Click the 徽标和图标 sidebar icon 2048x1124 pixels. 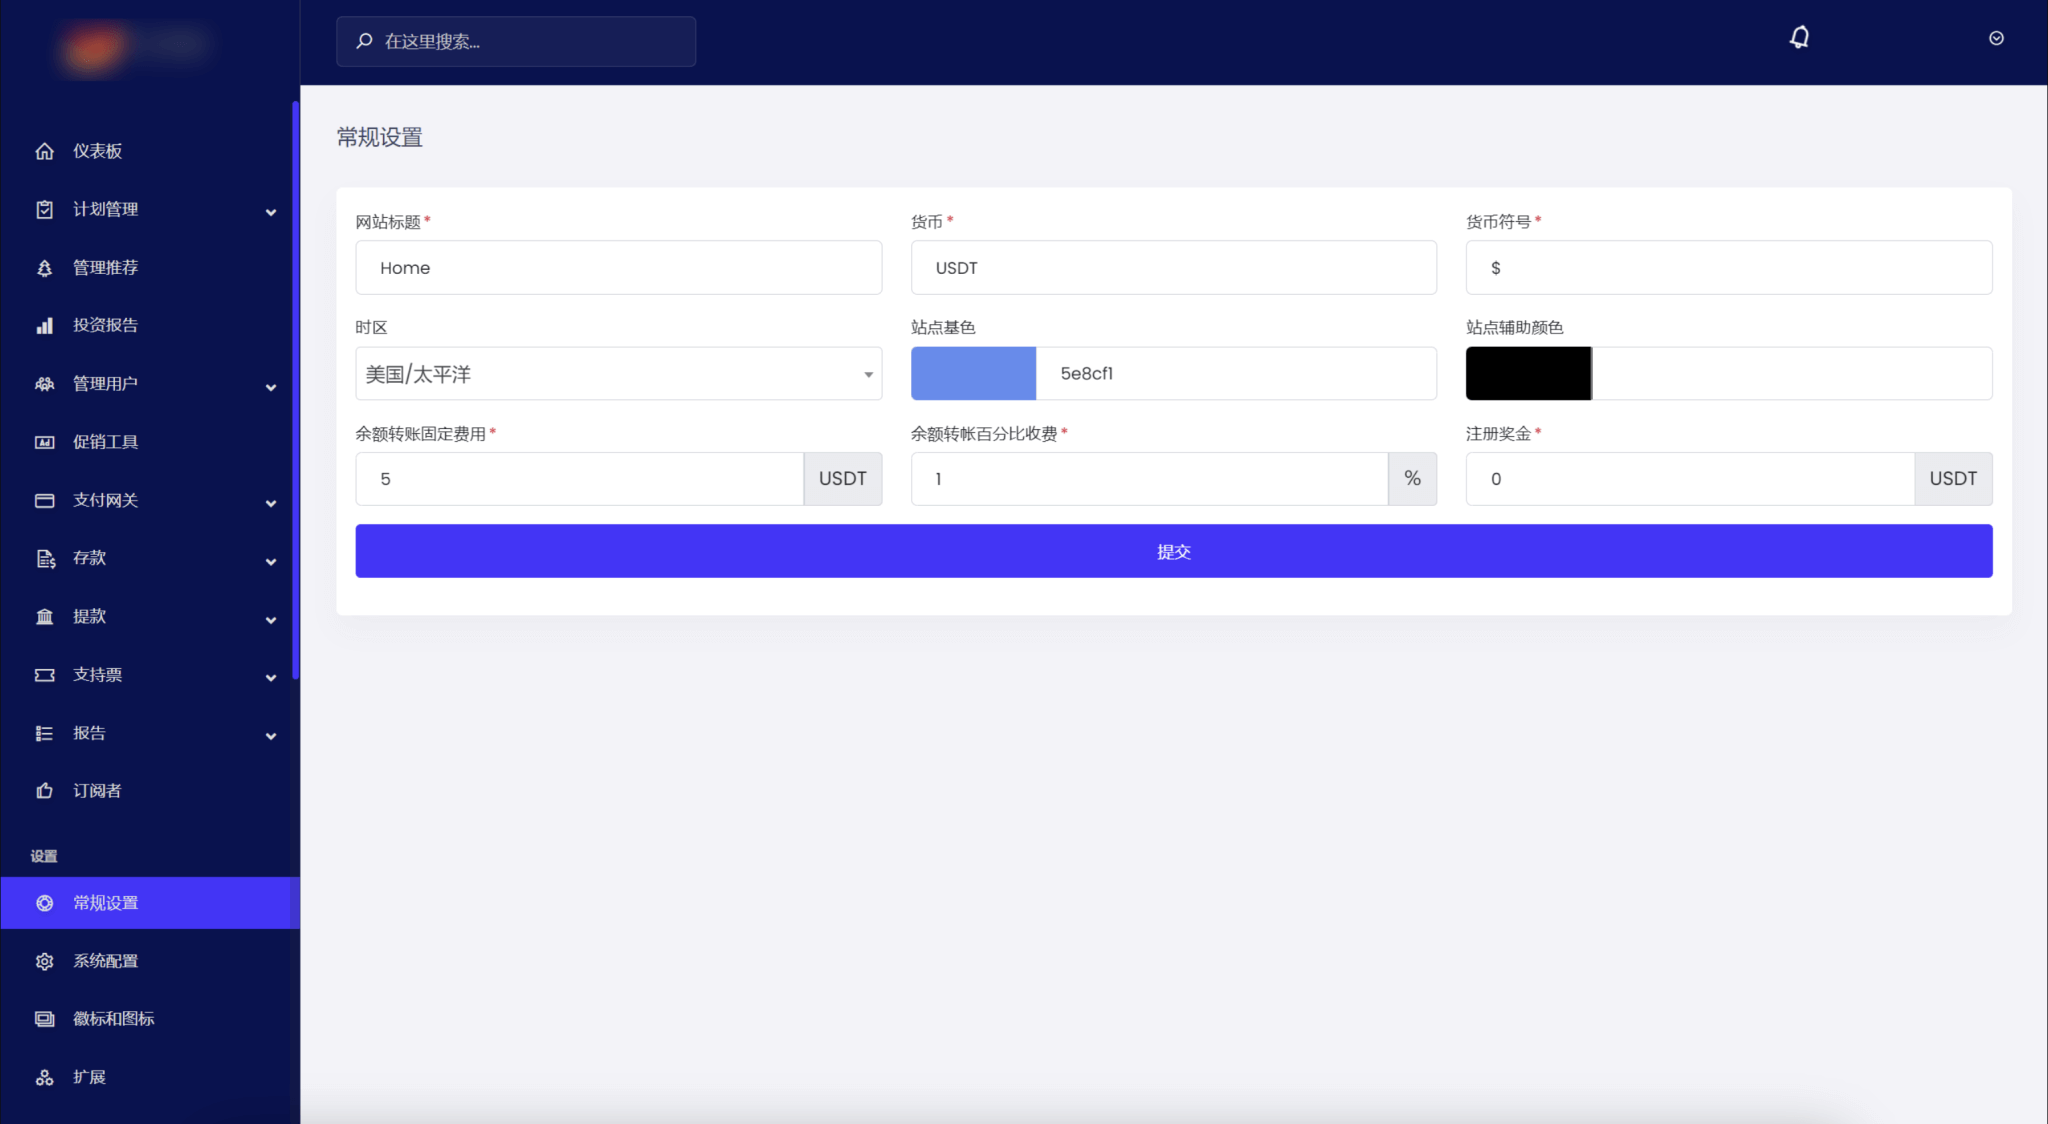44,1019
